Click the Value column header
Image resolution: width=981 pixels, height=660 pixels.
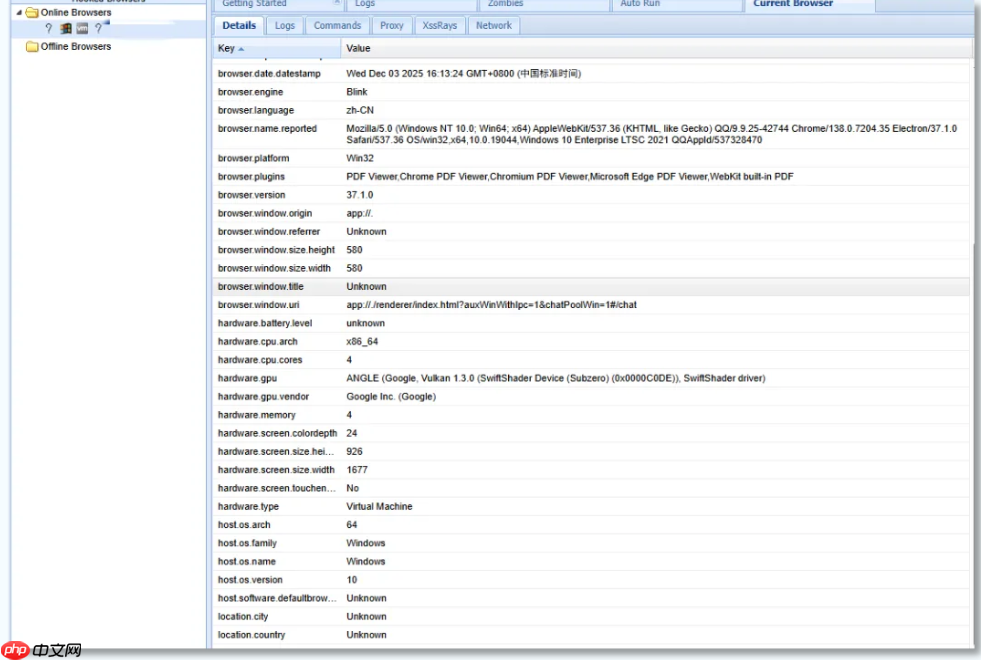tap(358, 48)
